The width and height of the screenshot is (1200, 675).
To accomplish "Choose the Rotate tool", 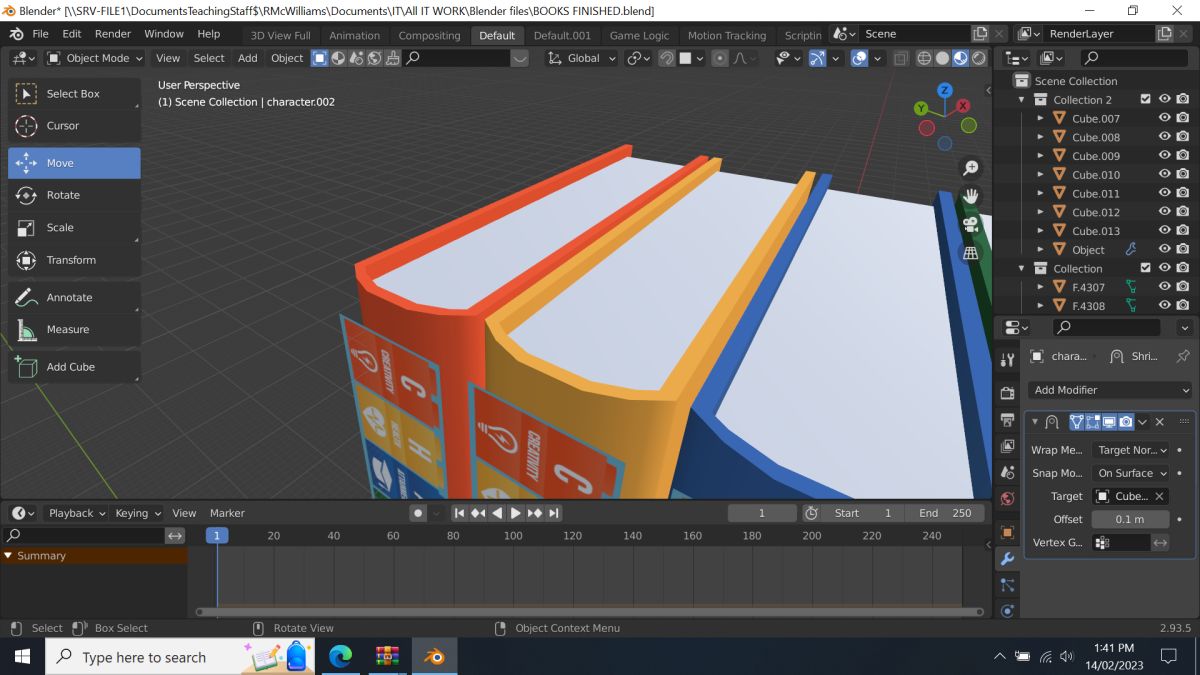I will point(74,195).
